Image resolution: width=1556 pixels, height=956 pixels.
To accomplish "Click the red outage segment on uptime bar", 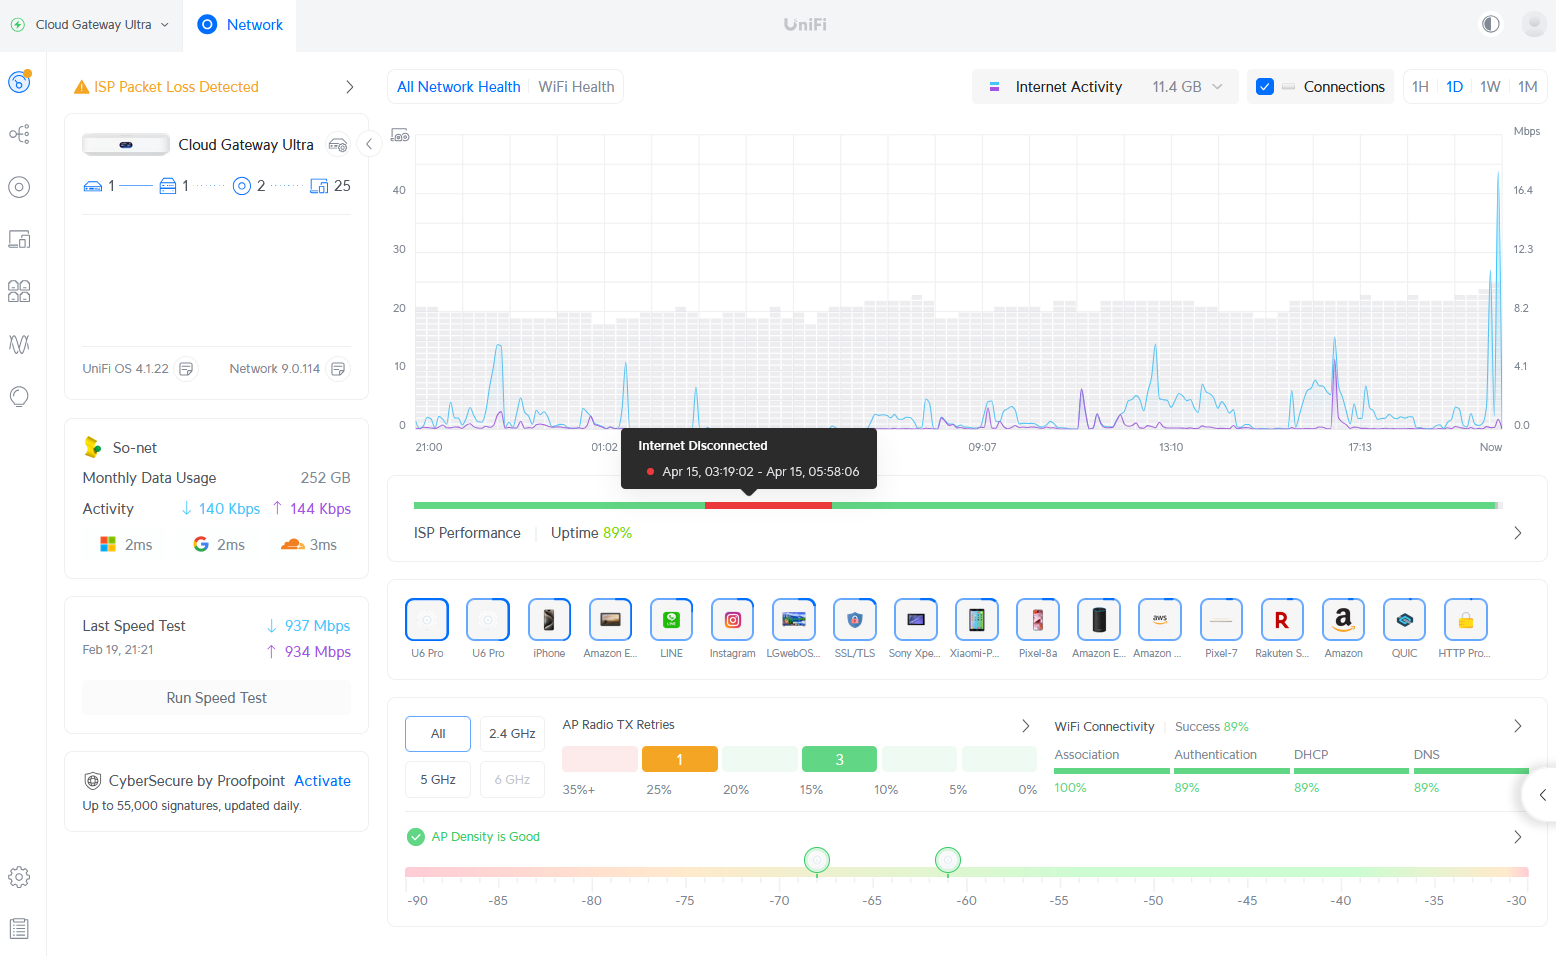I will click(768, 506).
